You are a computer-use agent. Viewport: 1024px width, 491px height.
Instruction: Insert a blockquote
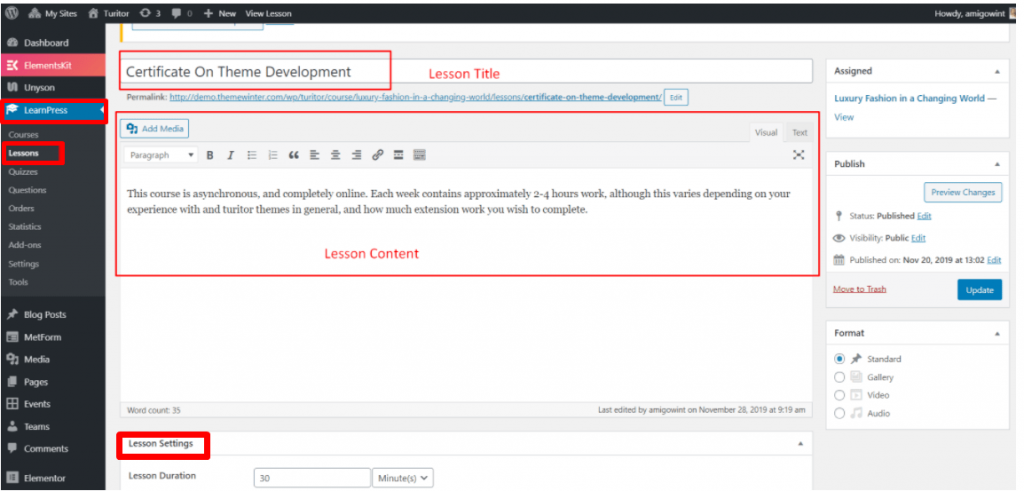[x=294, y=155]
